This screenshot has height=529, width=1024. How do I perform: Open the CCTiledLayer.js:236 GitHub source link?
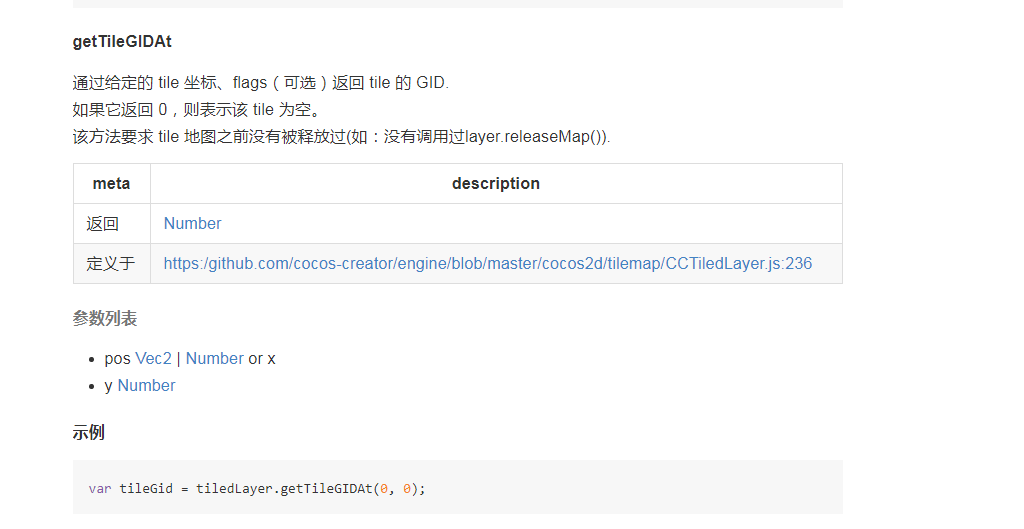487,264
